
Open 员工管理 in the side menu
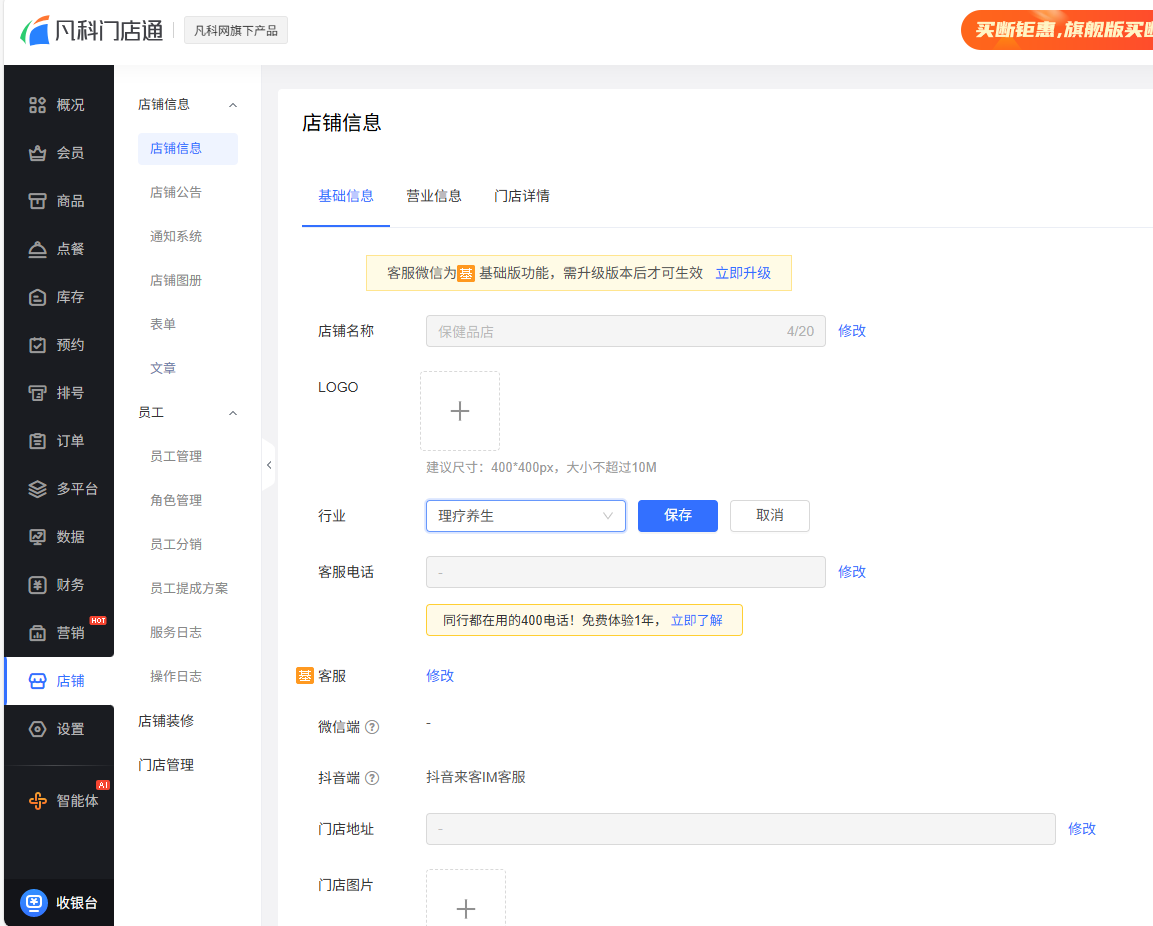click(176, 457)
